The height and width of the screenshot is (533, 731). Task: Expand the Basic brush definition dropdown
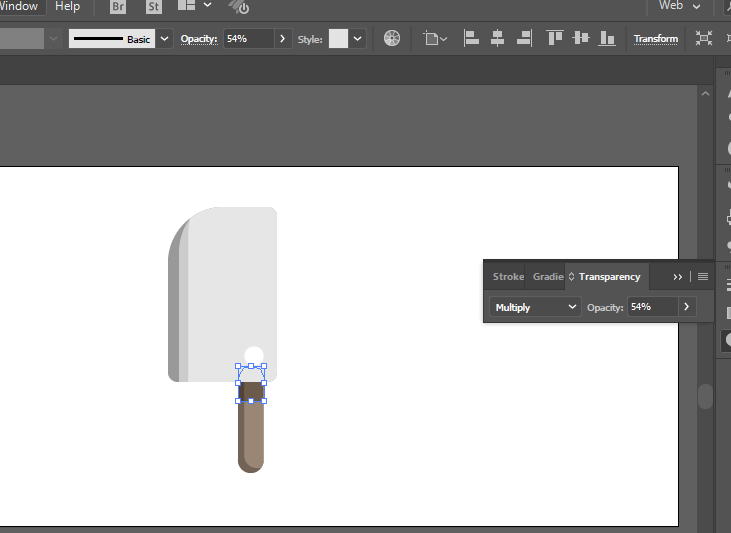click(x=164, y=39)
